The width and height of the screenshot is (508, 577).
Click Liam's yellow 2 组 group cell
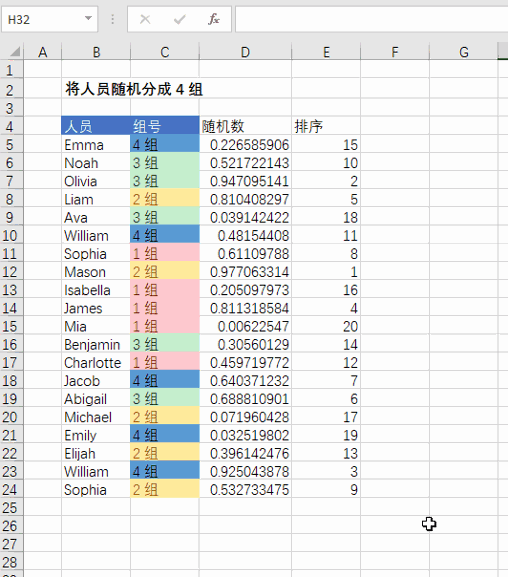click(x=165, y=199)
